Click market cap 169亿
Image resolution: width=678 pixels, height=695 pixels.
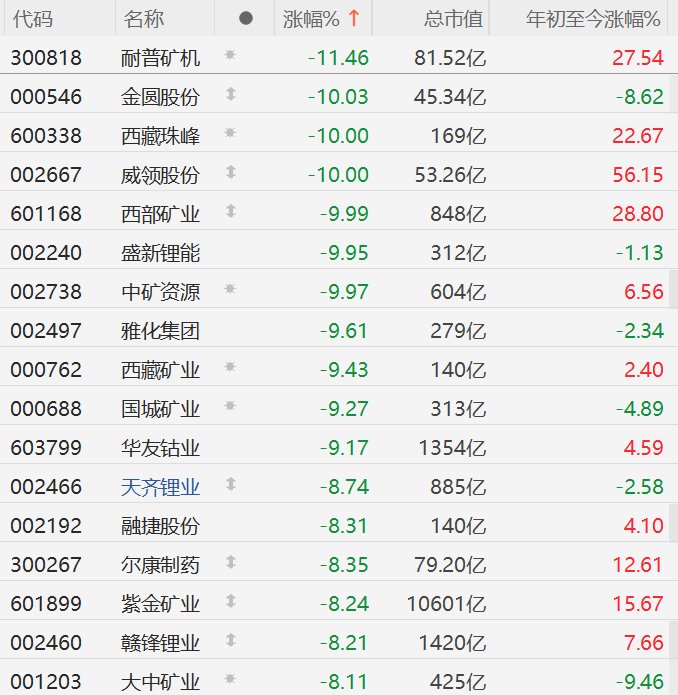coord(458,136)
